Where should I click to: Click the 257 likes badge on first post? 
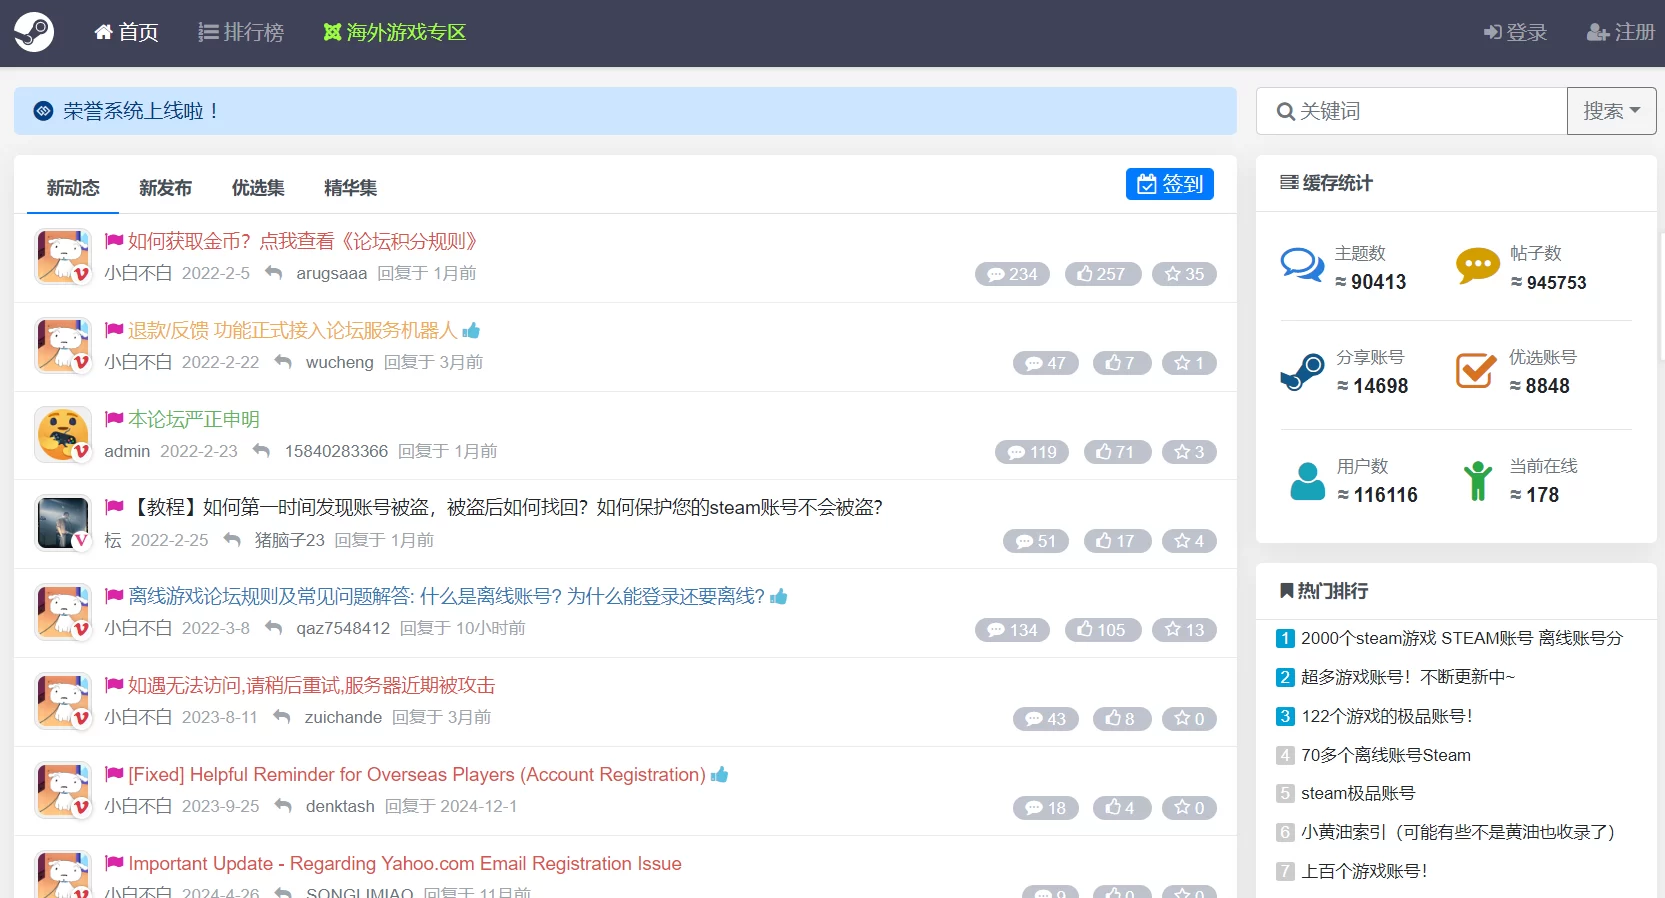click(1102, 274)
